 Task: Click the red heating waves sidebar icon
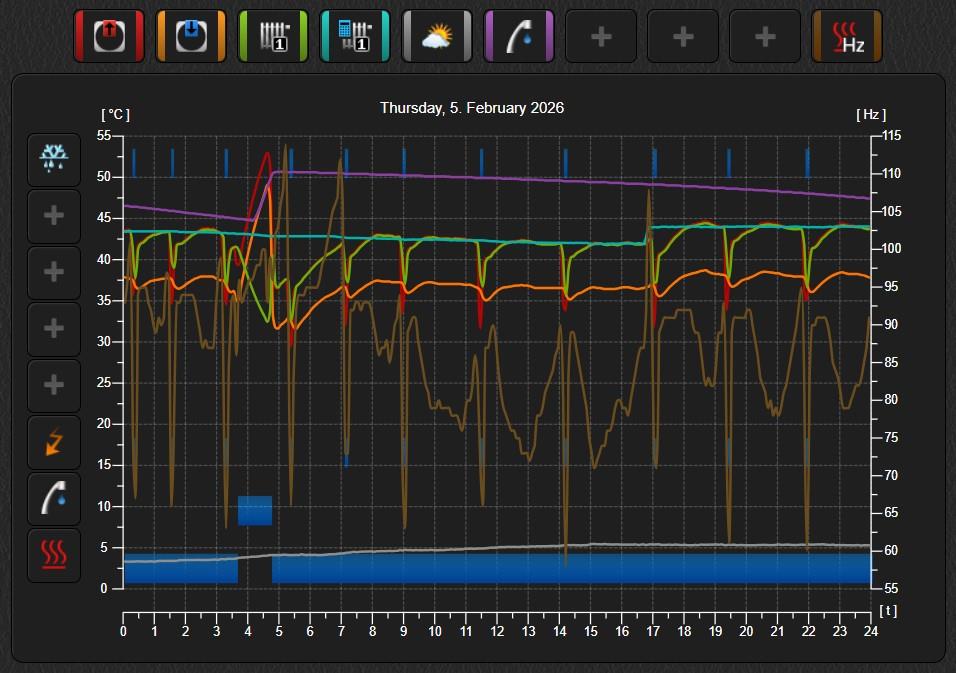click(x=53, y=555)
